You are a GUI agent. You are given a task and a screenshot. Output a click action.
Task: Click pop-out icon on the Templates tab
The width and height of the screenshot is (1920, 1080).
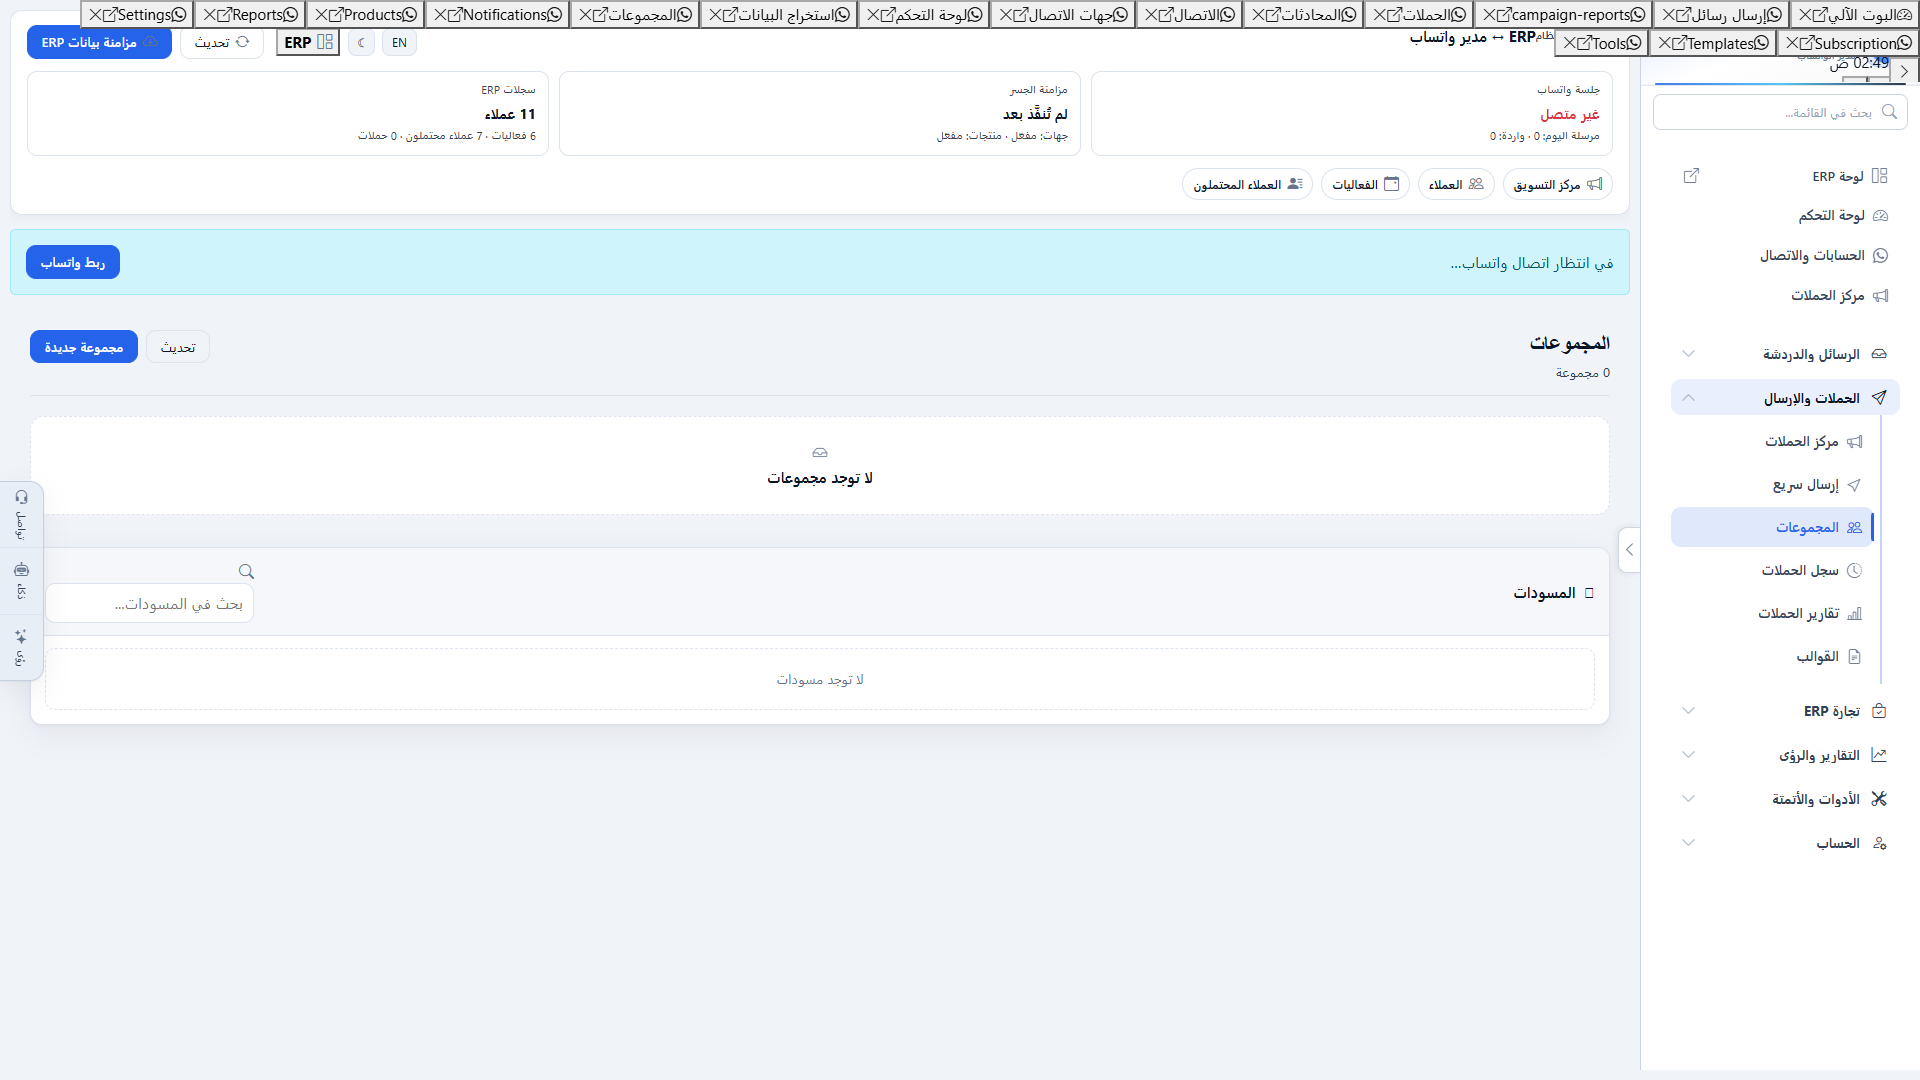[1679, 43]
